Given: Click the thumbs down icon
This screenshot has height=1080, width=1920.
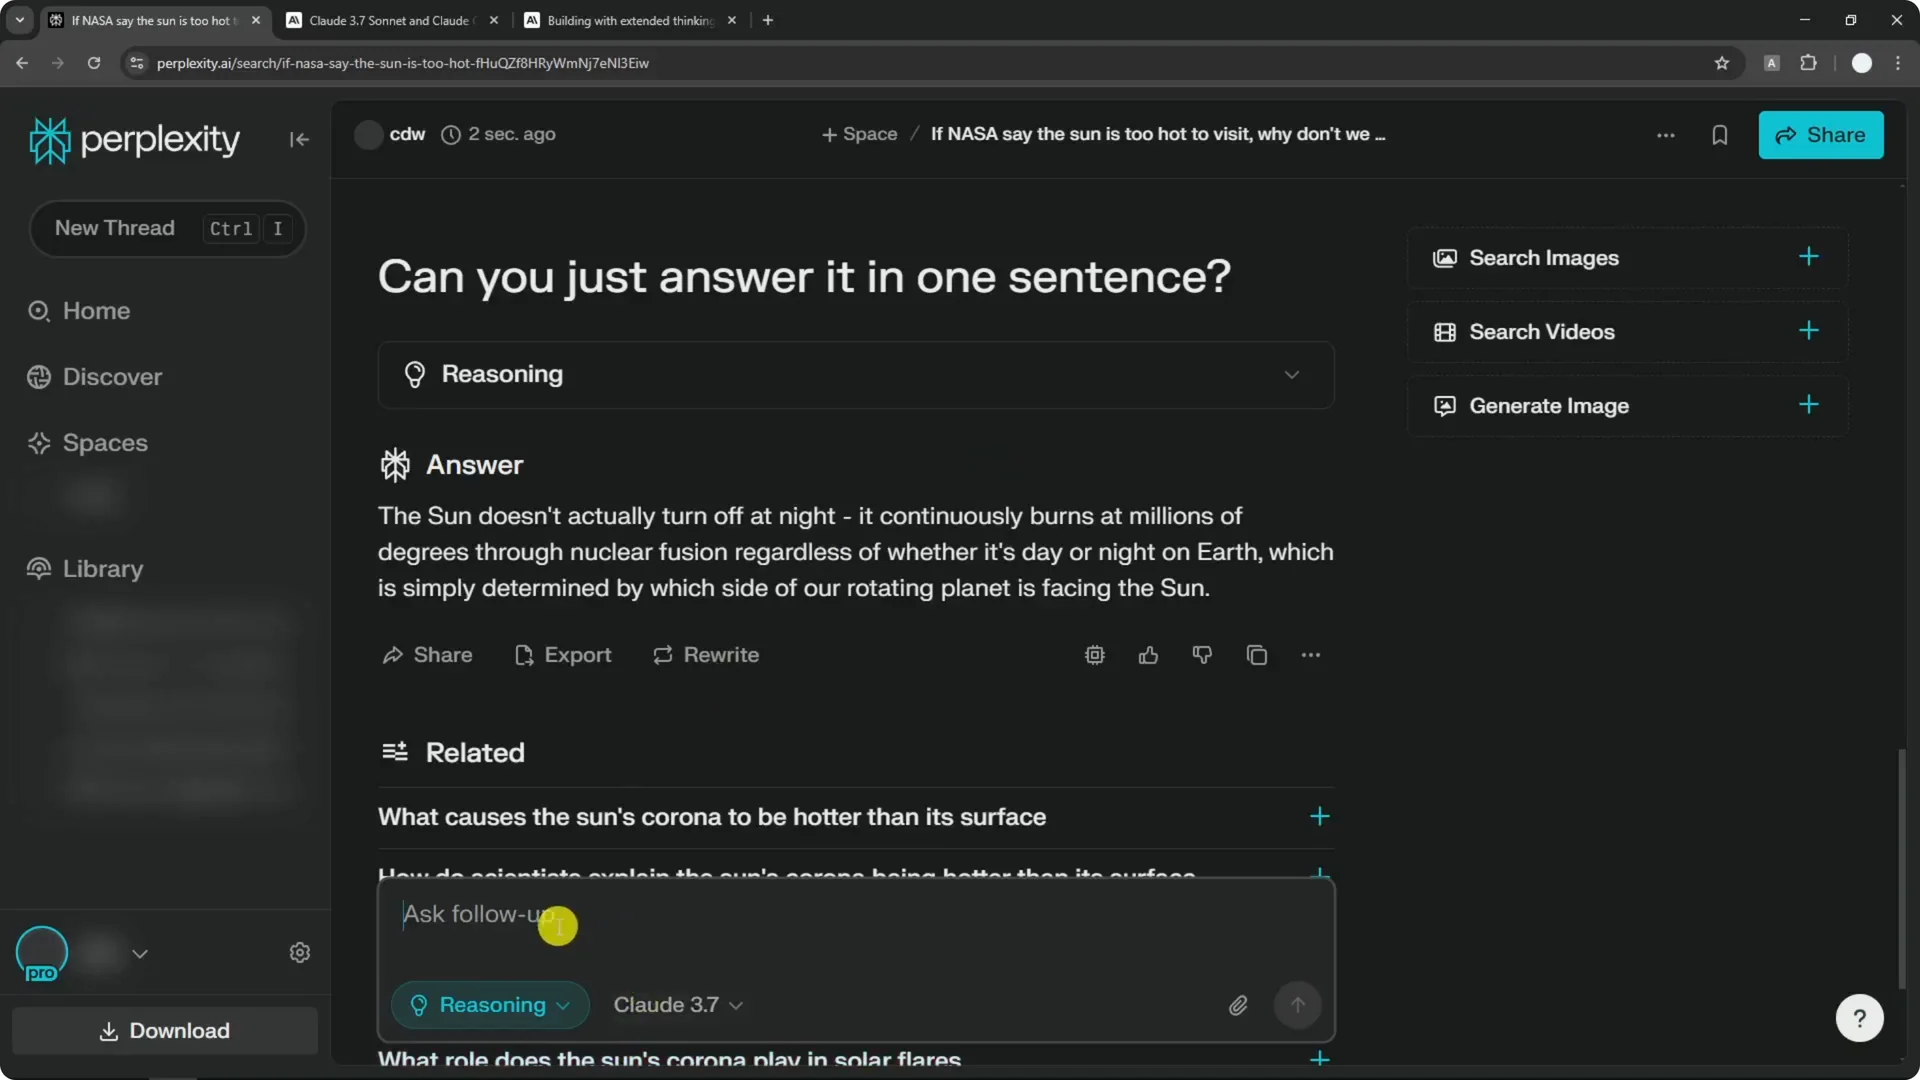Looking at the screenshot, I should pos(1202,655).
